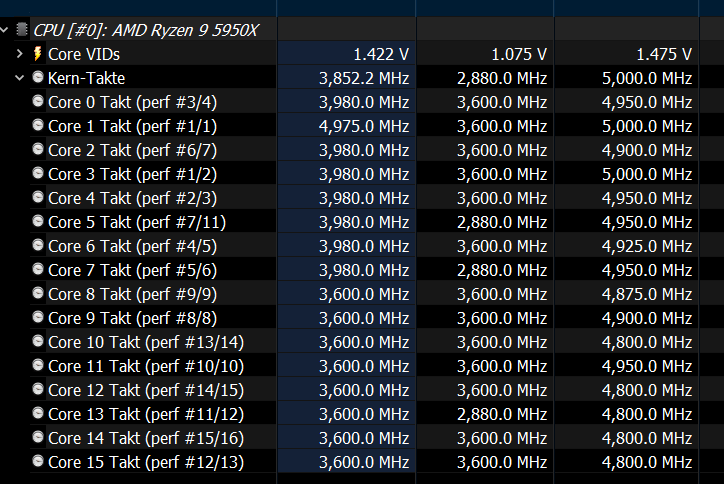Viewport: 724px width, 484px height.
Task: Click the clock icon for Core 7 Takt
Action: pyautogui.click(x=37, y=269)
